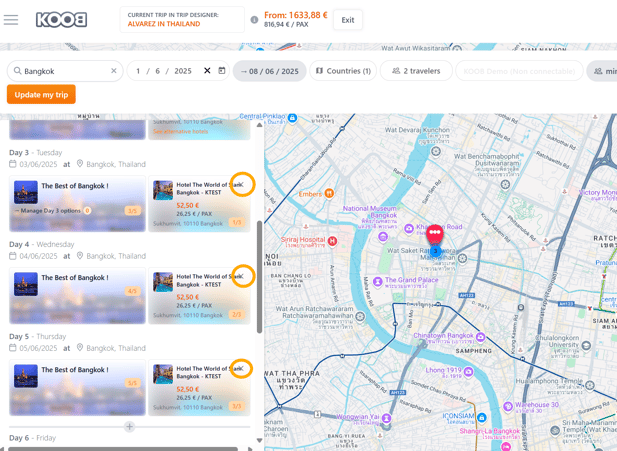Screen dimensions: 617x451
Task: Open the hamburger menu
Action: (11, 20)
